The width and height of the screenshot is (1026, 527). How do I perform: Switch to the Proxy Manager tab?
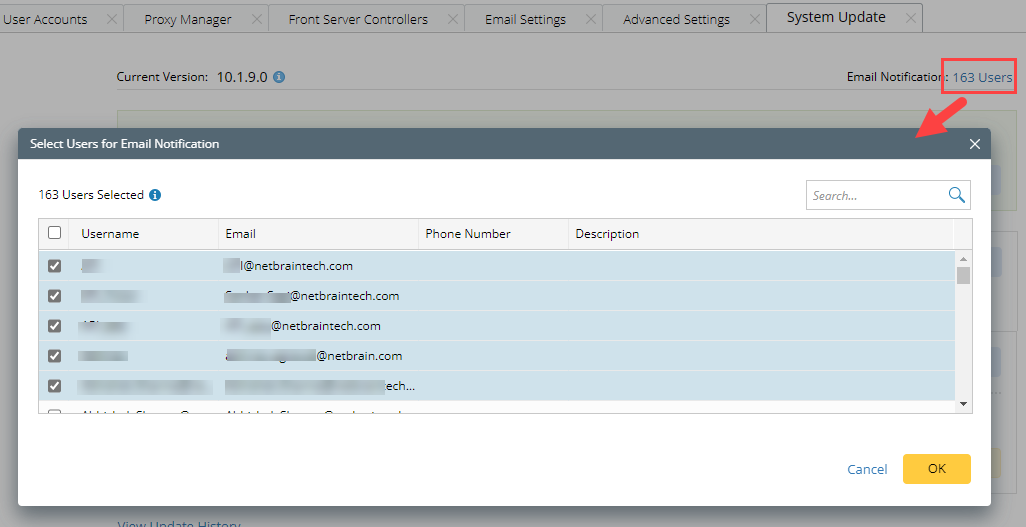[x=188, y=19]
